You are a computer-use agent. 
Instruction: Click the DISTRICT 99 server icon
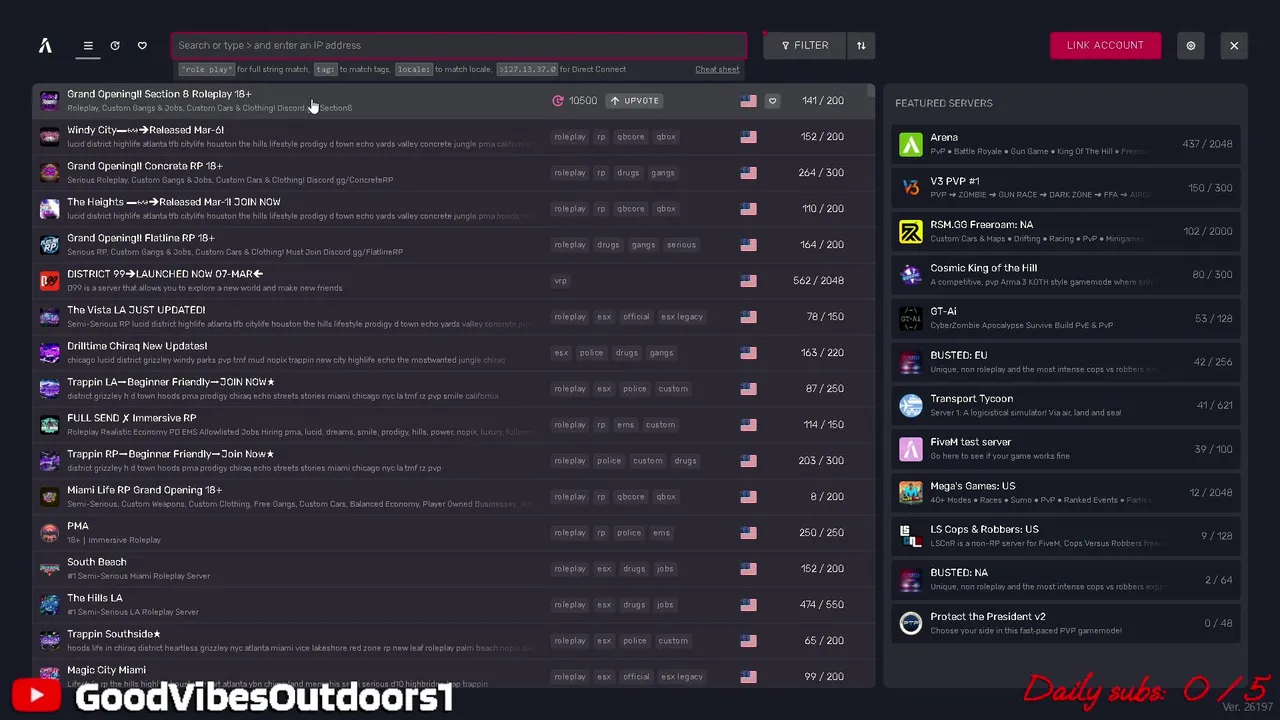tap(49, 280)
